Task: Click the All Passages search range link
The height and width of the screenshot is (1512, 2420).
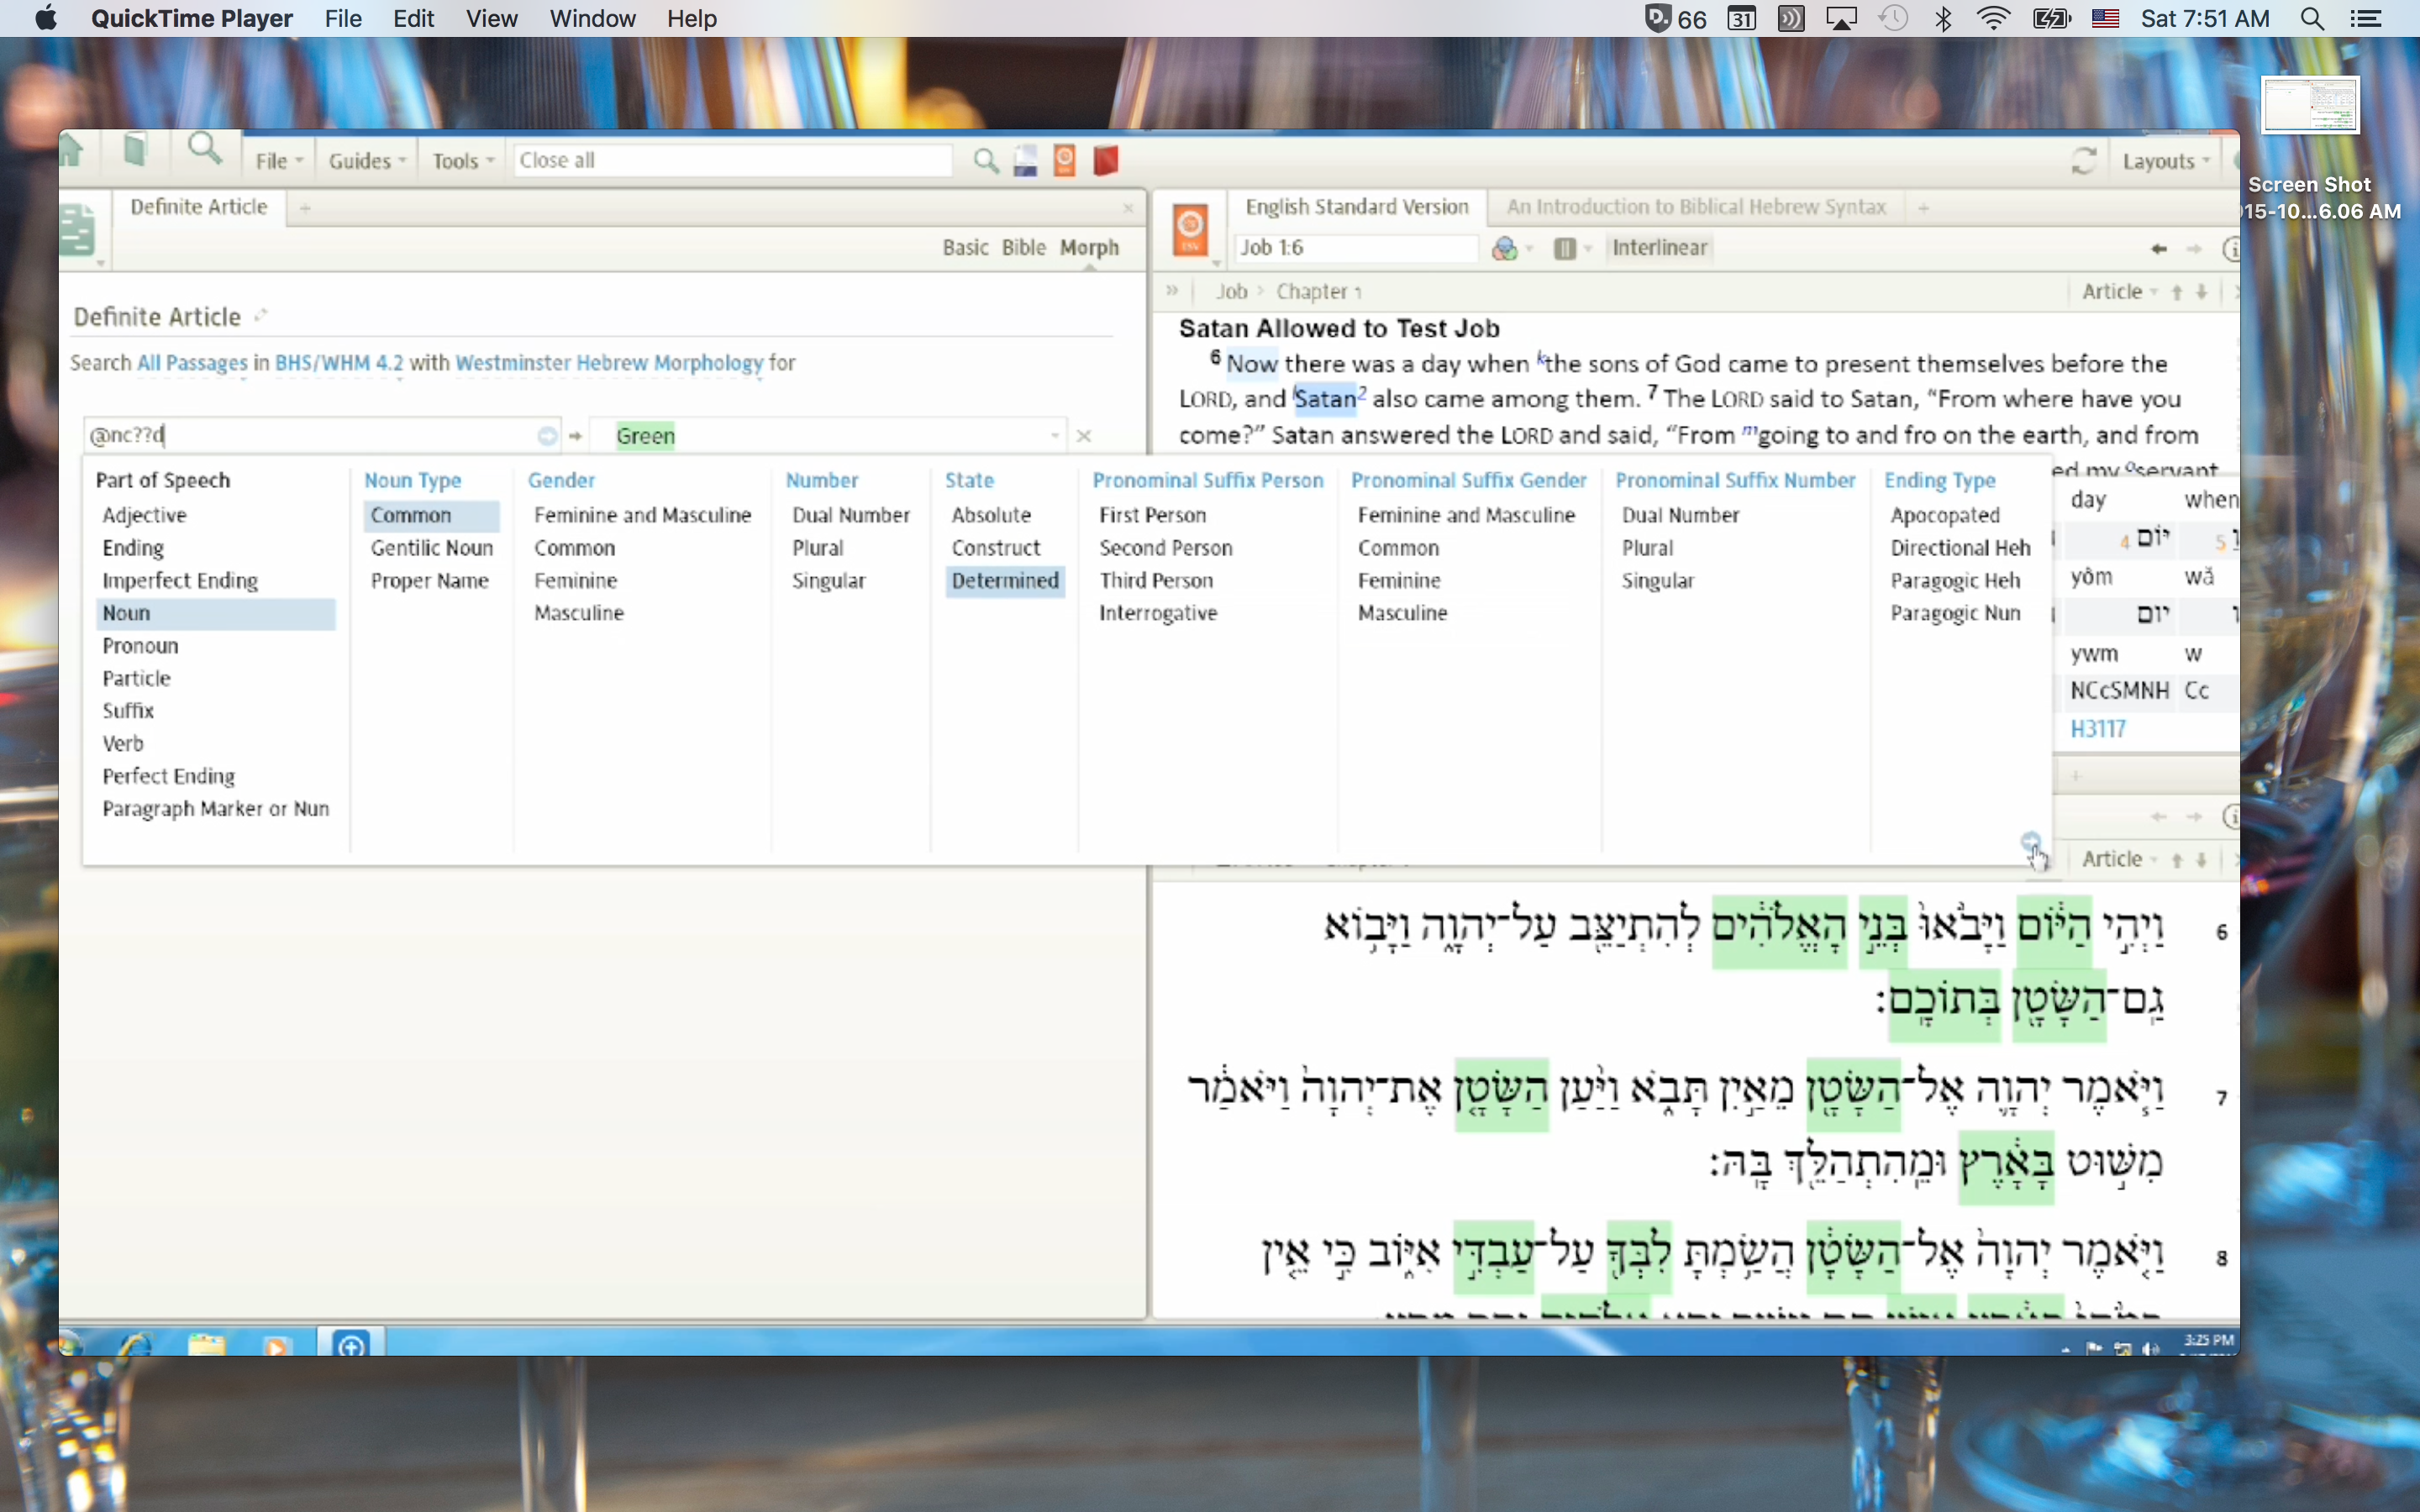Action: (192, 363)
